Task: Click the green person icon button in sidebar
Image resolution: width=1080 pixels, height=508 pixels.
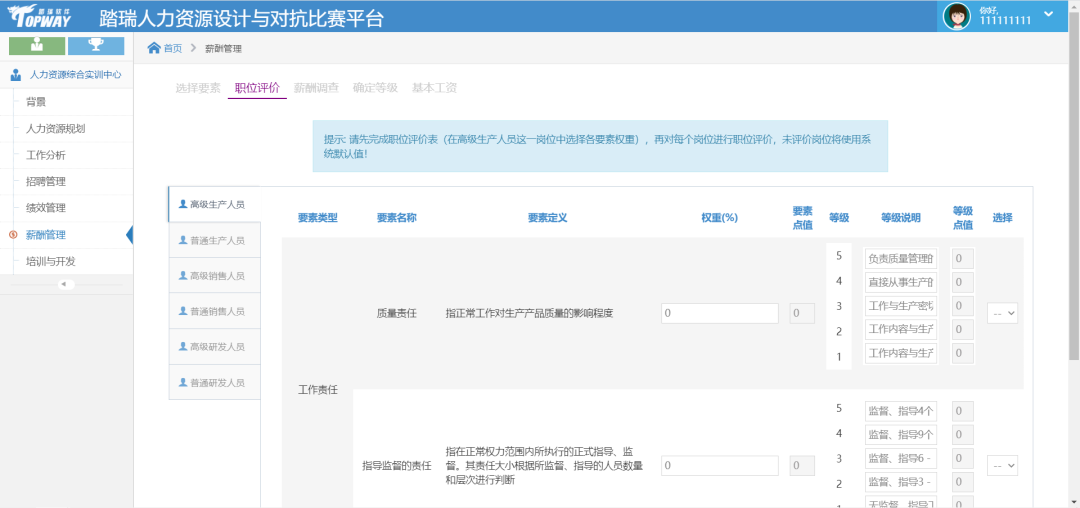Action: point(37,45)
